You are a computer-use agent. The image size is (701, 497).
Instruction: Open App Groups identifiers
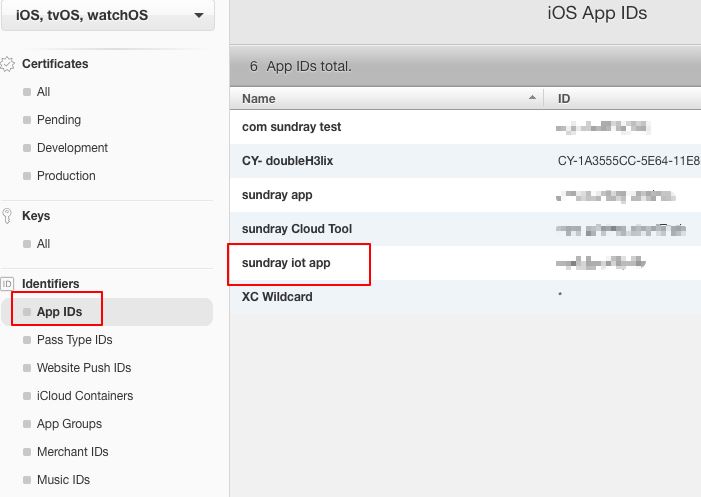pyautogui.click(x=69, y=424)
